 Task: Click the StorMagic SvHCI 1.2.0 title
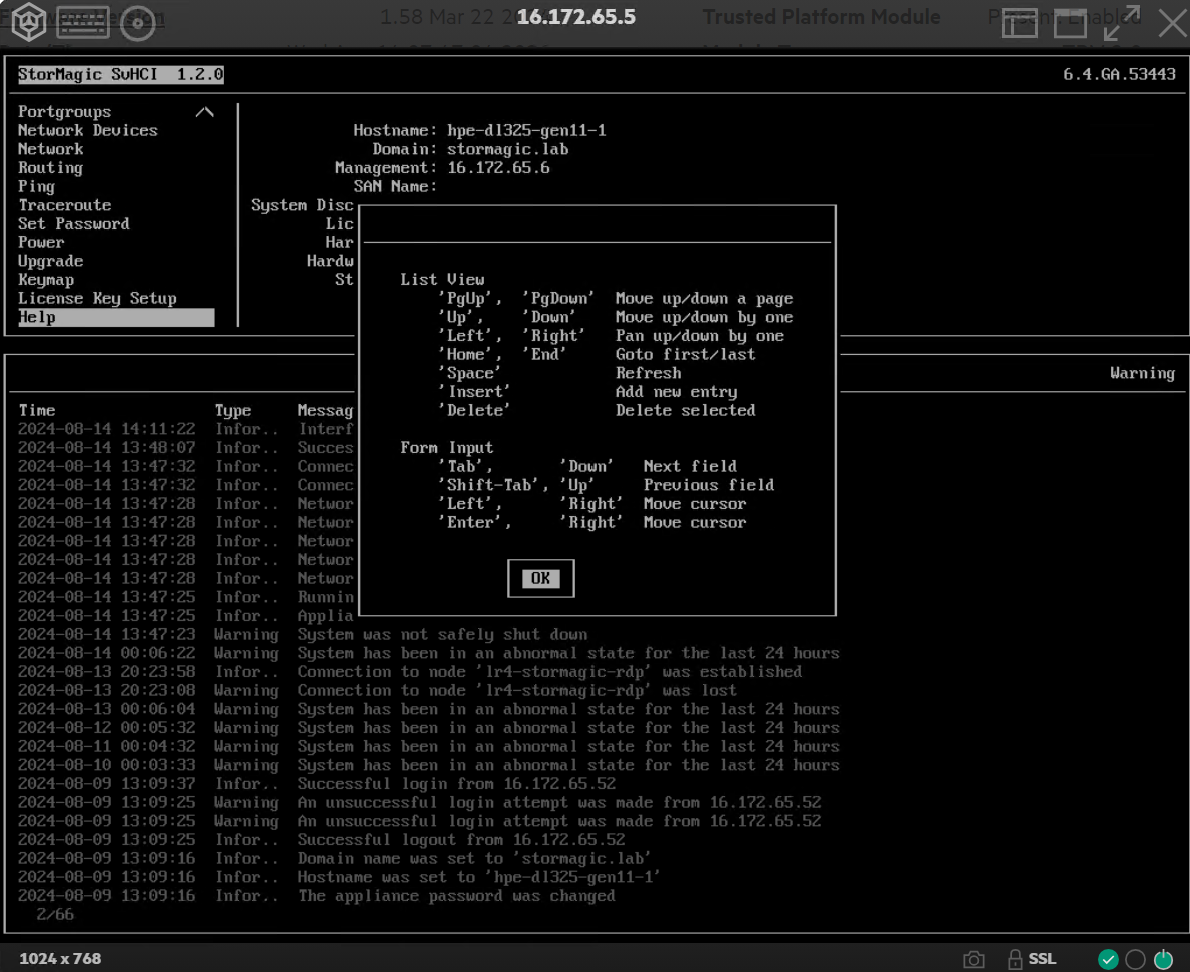coord(121,74)
